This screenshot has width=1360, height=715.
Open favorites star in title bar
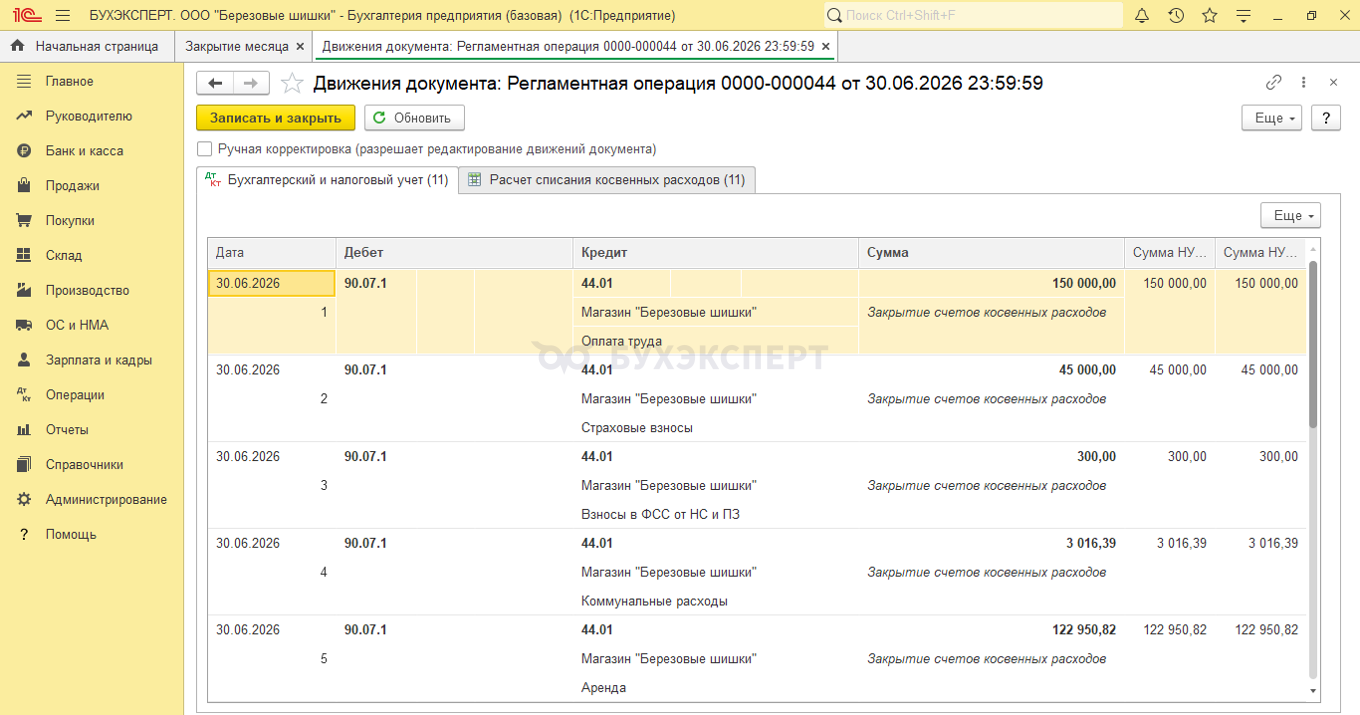[1210, 15]
